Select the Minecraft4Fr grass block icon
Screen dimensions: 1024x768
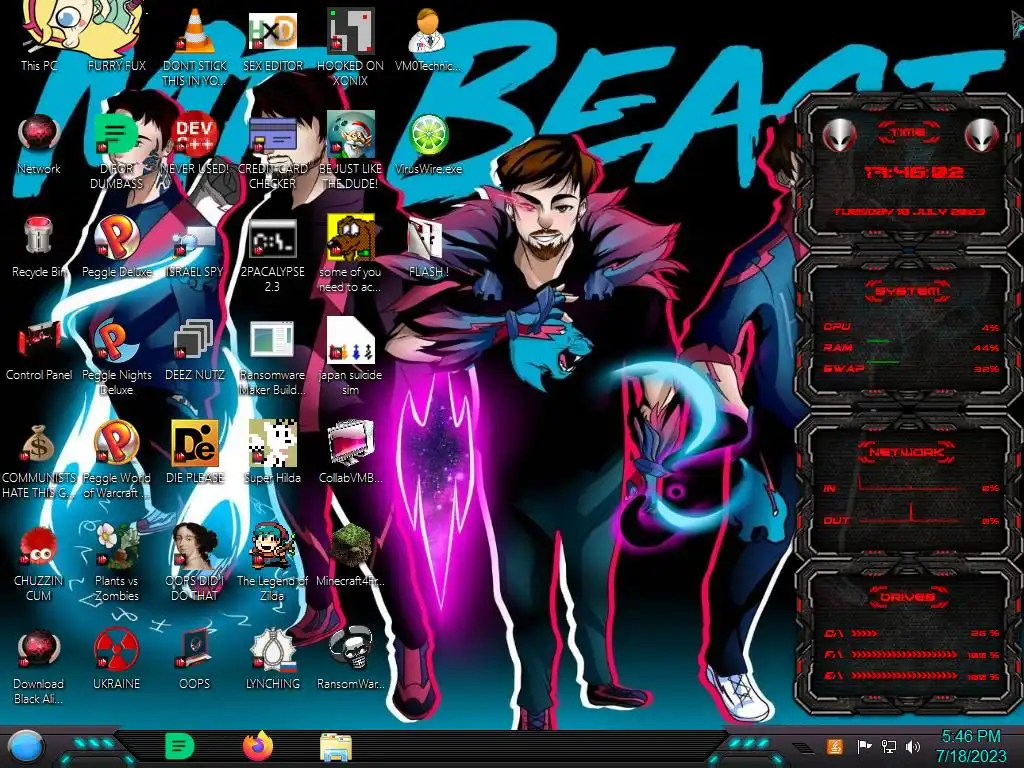[x=351, y=555]
